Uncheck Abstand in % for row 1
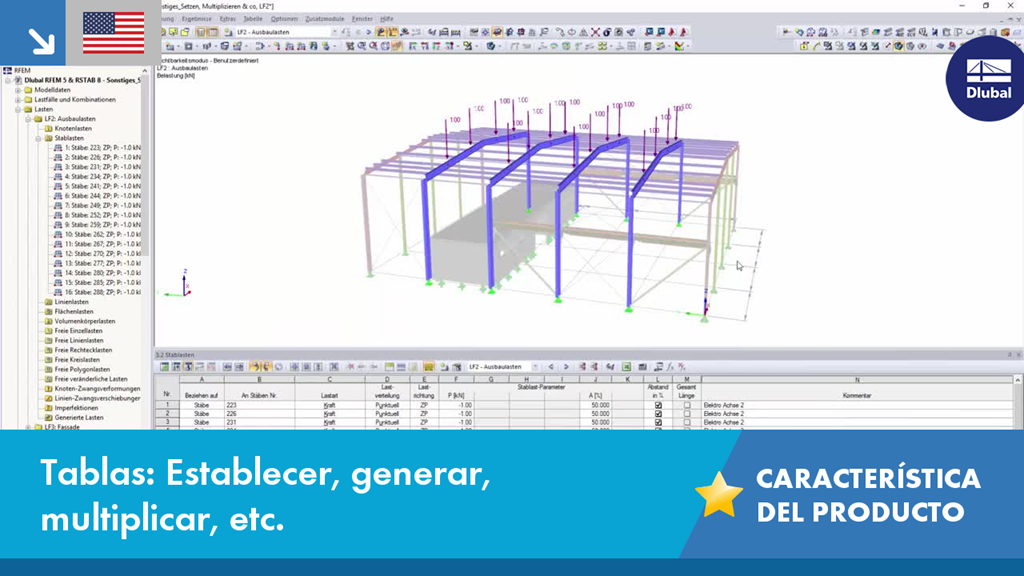Viewport: 1024px width, 576px height. click(x=658, y=406)
